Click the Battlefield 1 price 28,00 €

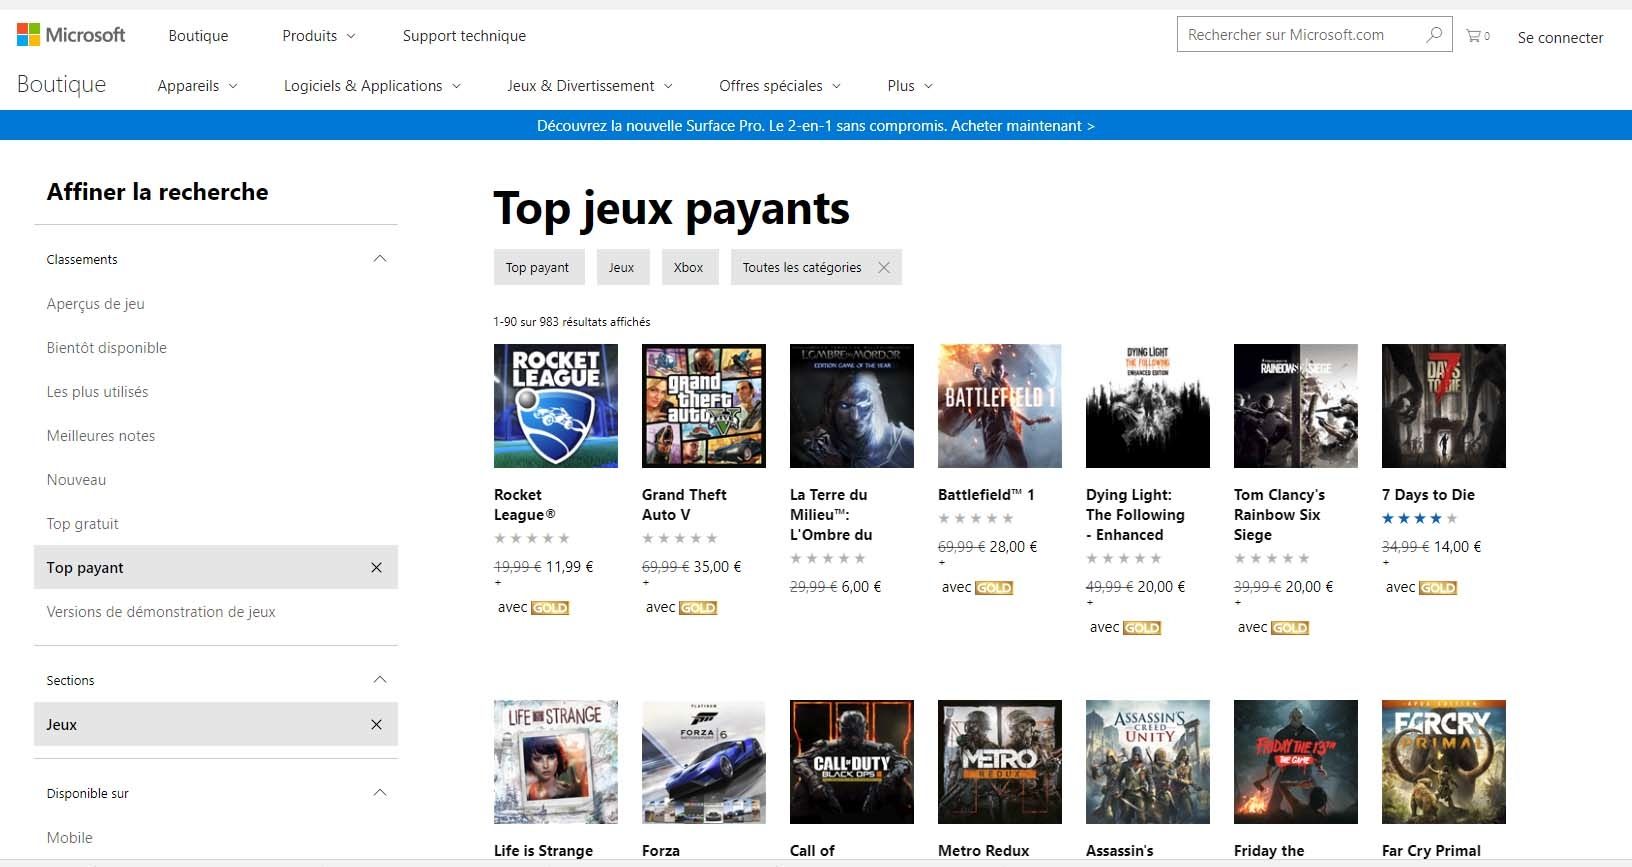(1013, 547)
